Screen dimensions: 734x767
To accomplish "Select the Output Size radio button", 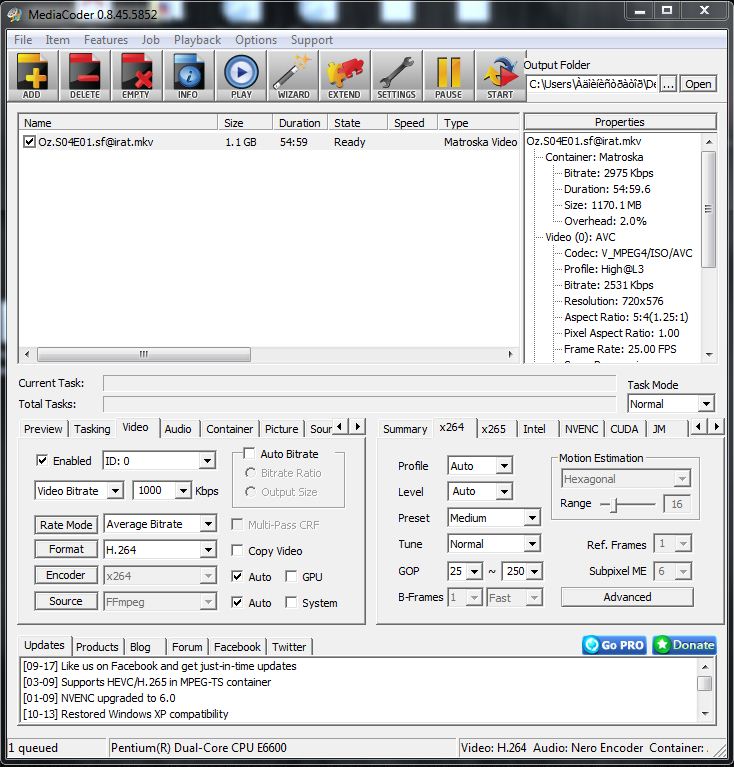I will [x=250, y=492].
